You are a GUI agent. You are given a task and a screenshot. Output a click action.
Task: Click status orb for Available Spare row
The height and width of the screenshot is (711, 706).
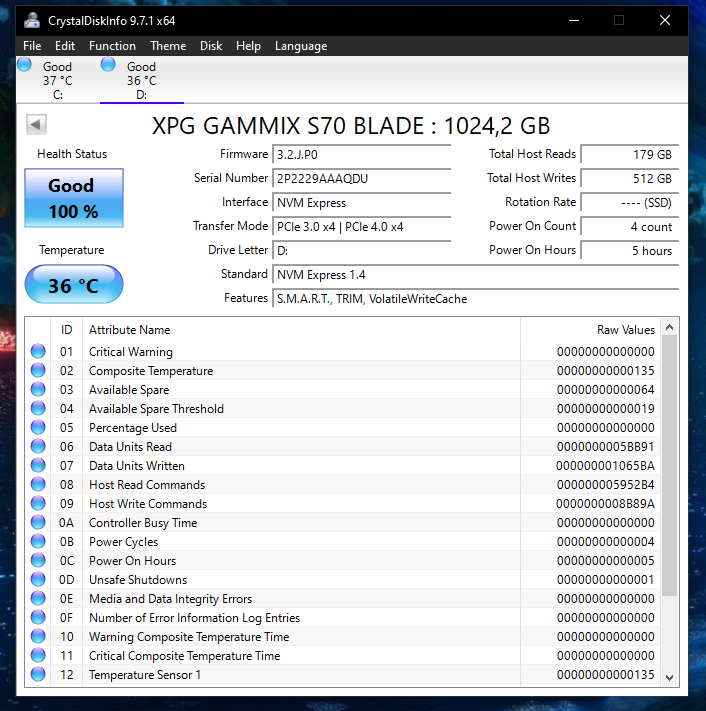pyautogui.click(x=38, y=389)
